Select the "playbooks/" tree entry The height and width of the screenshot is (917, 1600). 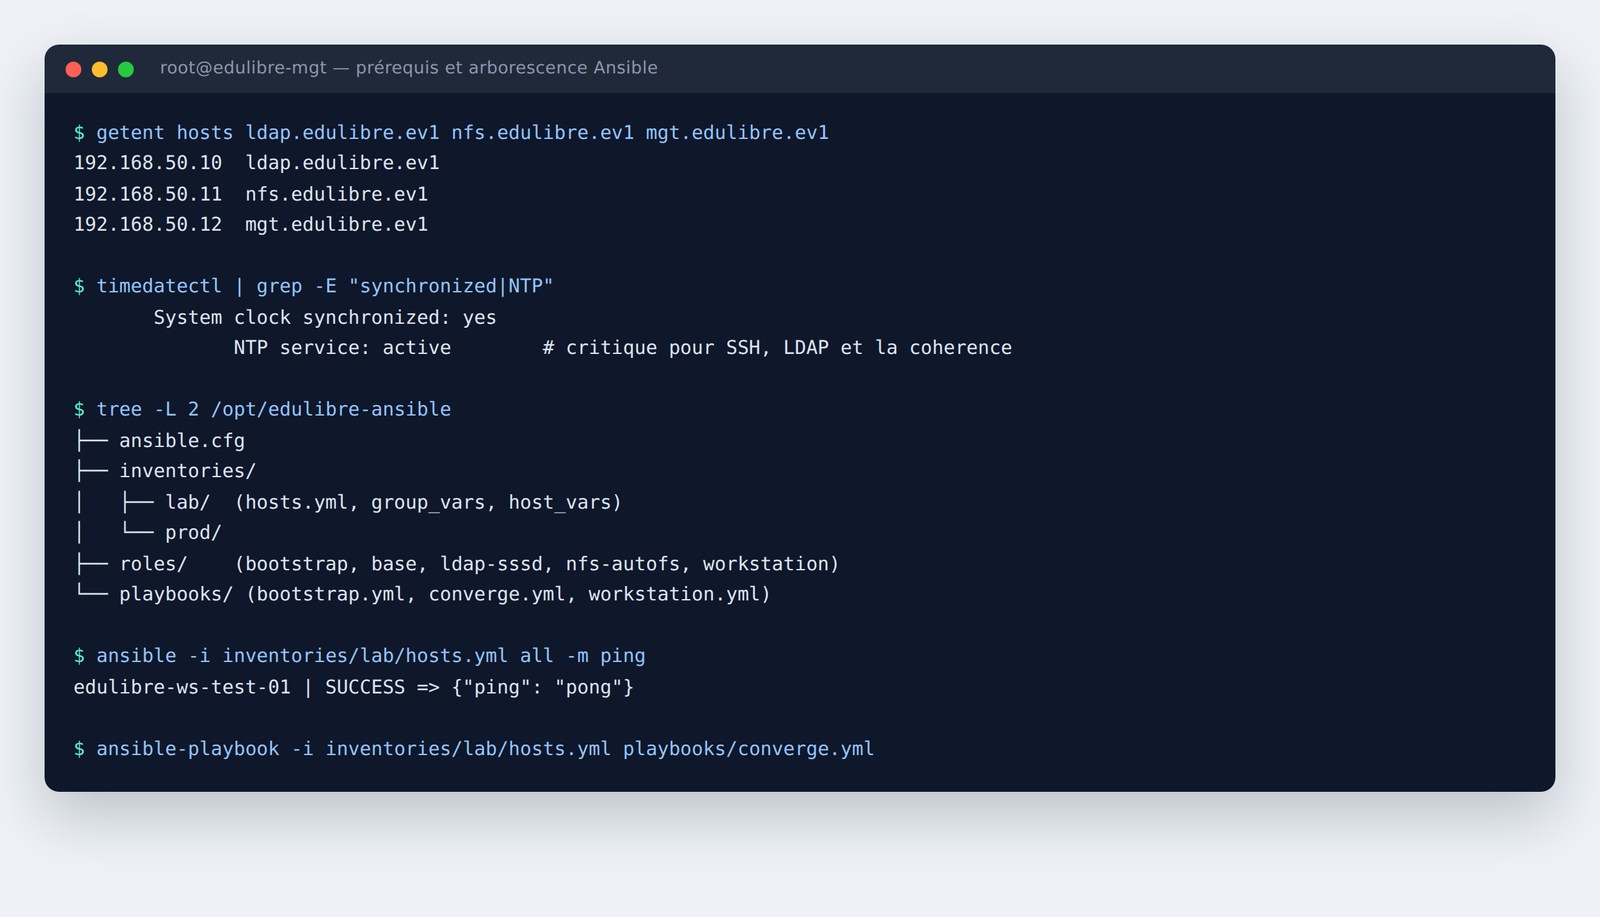tap(176, 595)
